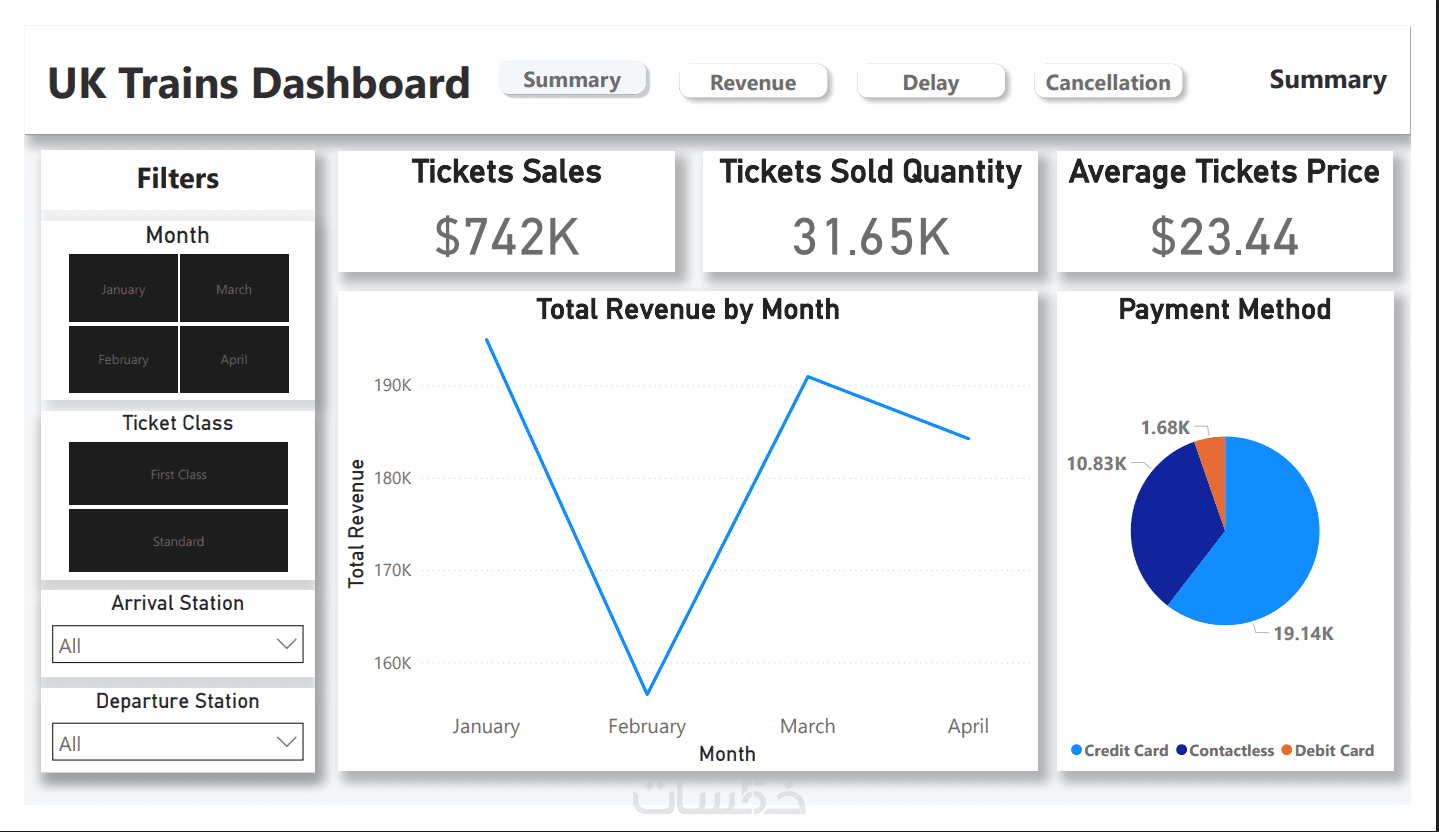Go to the Cancellation tab
The height and width of the screenshot is (832, 1439).
1108,82
